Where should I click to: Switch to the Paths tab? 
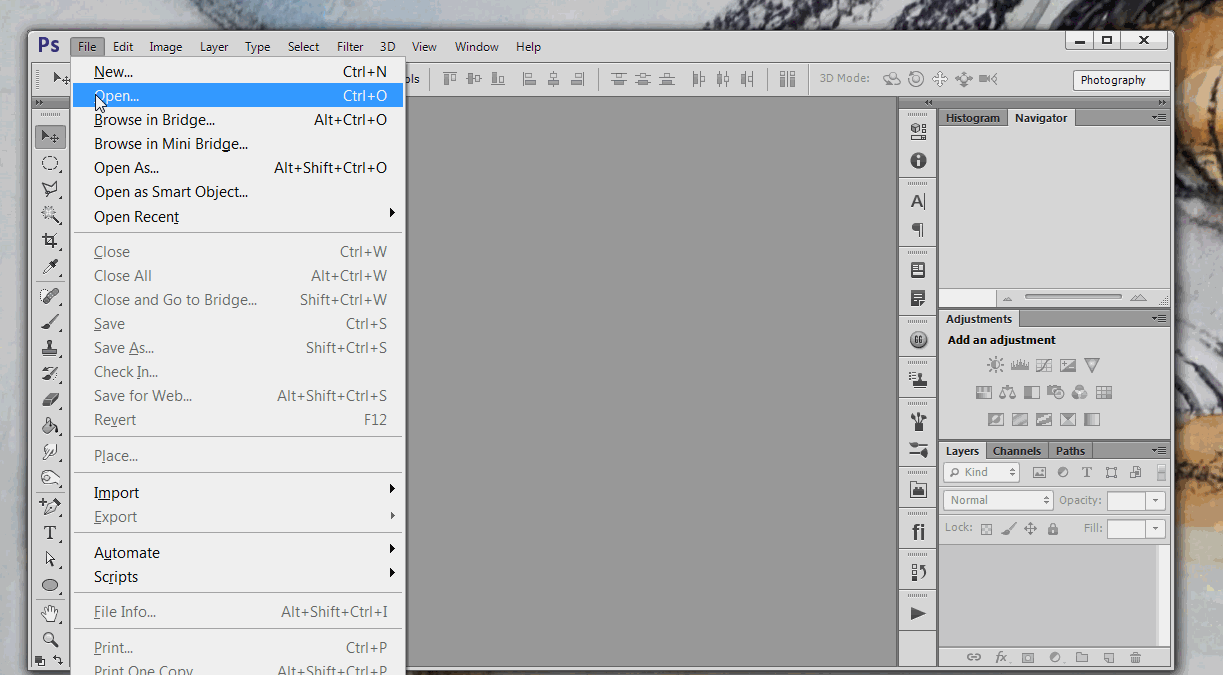click(1070, 451)
